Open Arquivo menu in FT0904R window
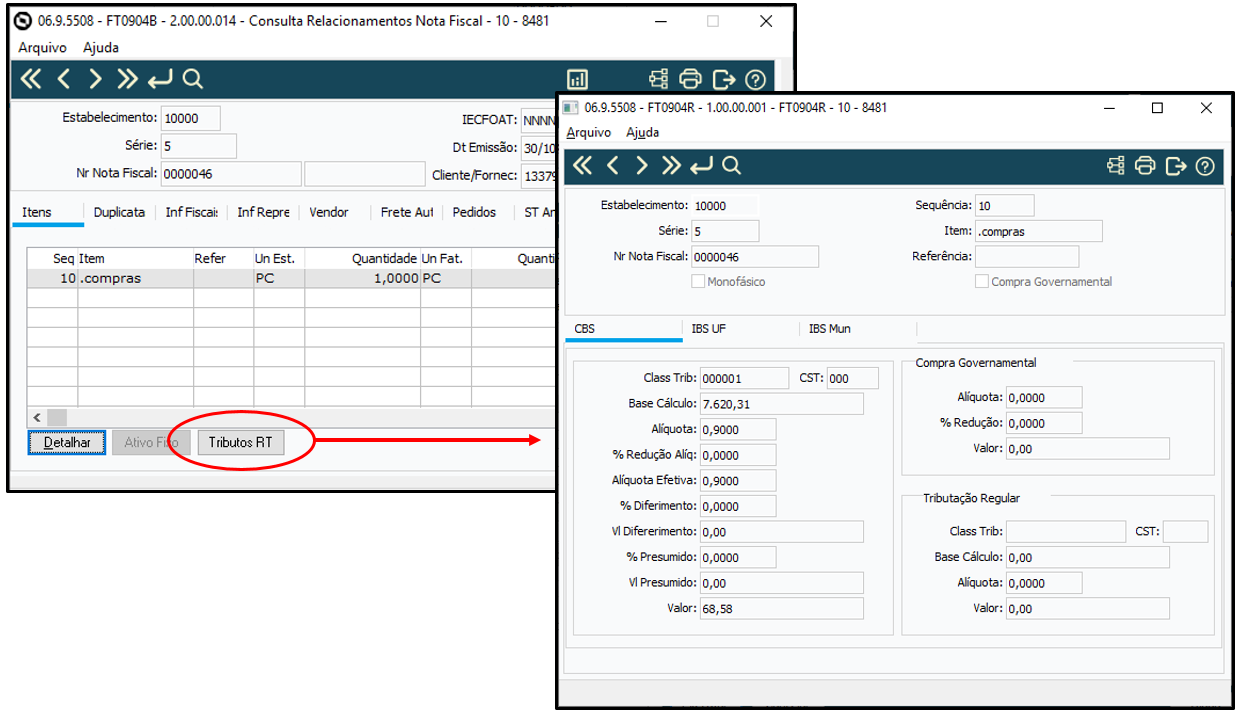The image size is (1247, 712). click(x=589, y=132)
